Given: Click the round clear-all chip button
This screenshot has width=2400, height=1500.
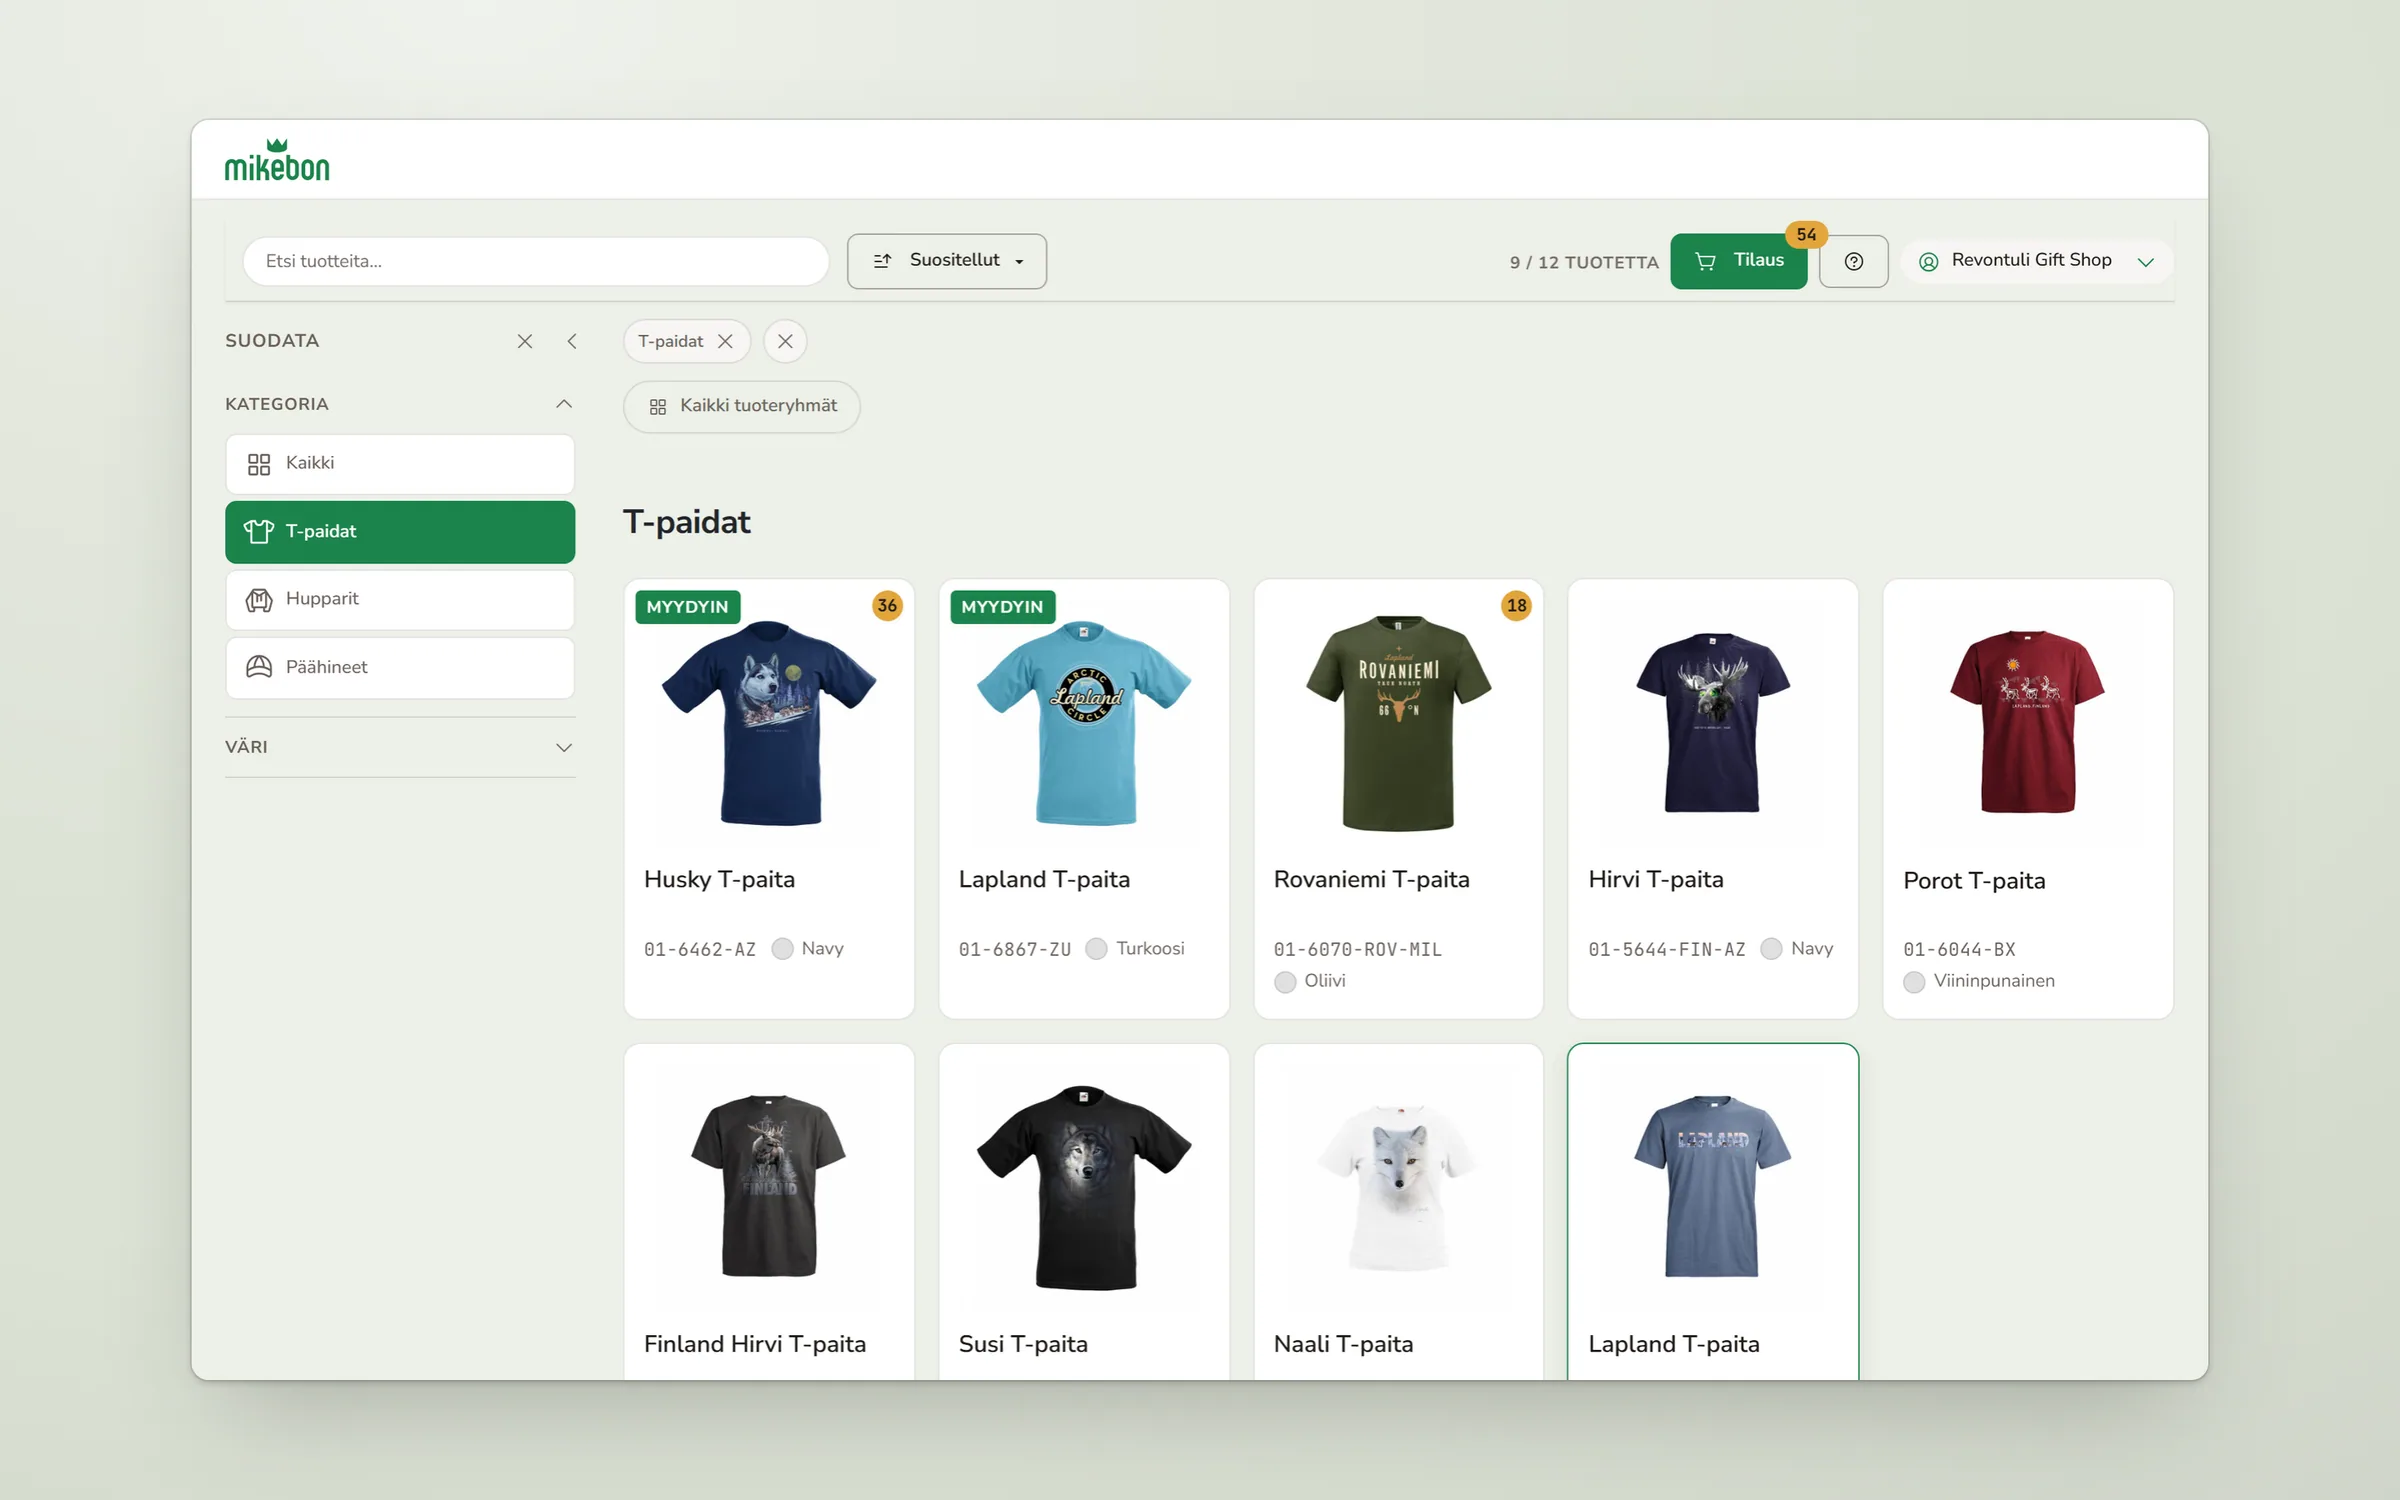Looking at the screenshot, I should tap(785, 341).
